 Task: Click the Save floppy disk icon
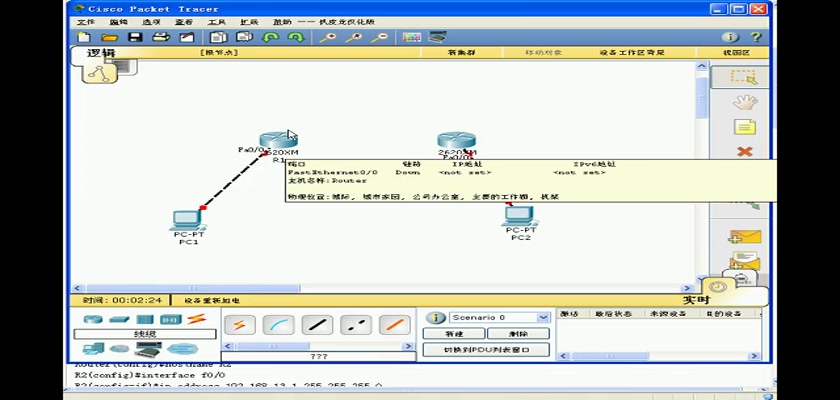click(134, 38)
